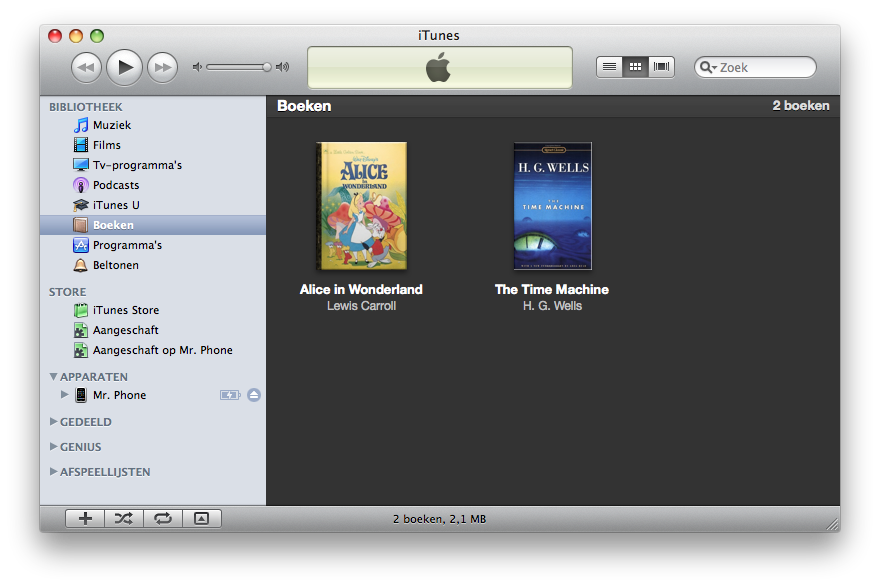Switch to Cover Flow view

click(661, 67)
